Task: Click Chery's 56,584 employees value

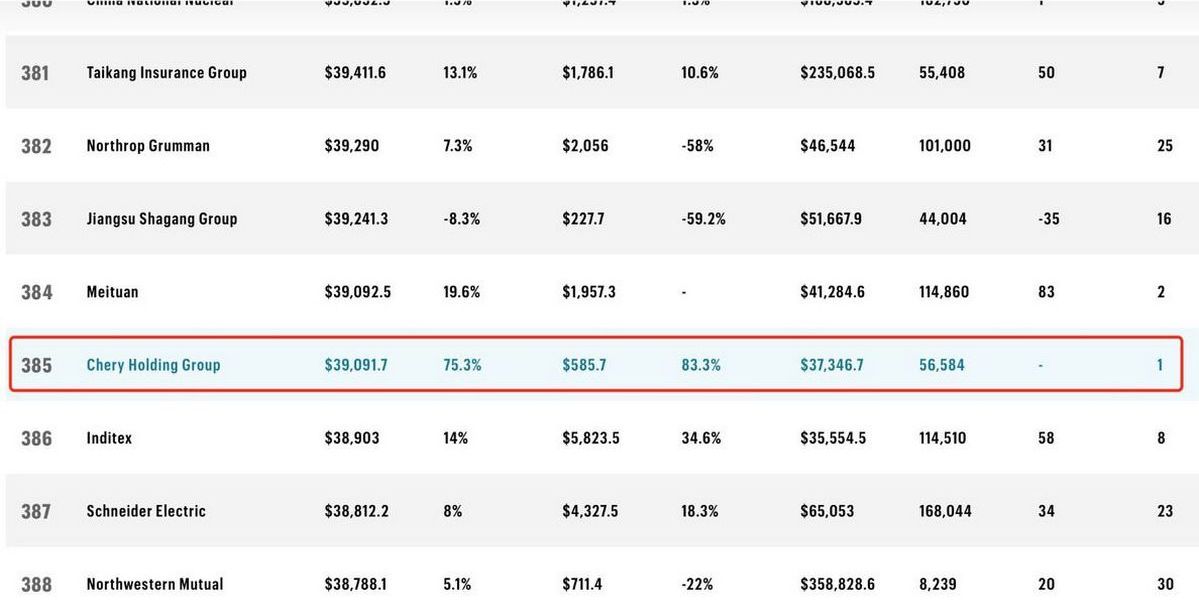Action: click(941, 365)
